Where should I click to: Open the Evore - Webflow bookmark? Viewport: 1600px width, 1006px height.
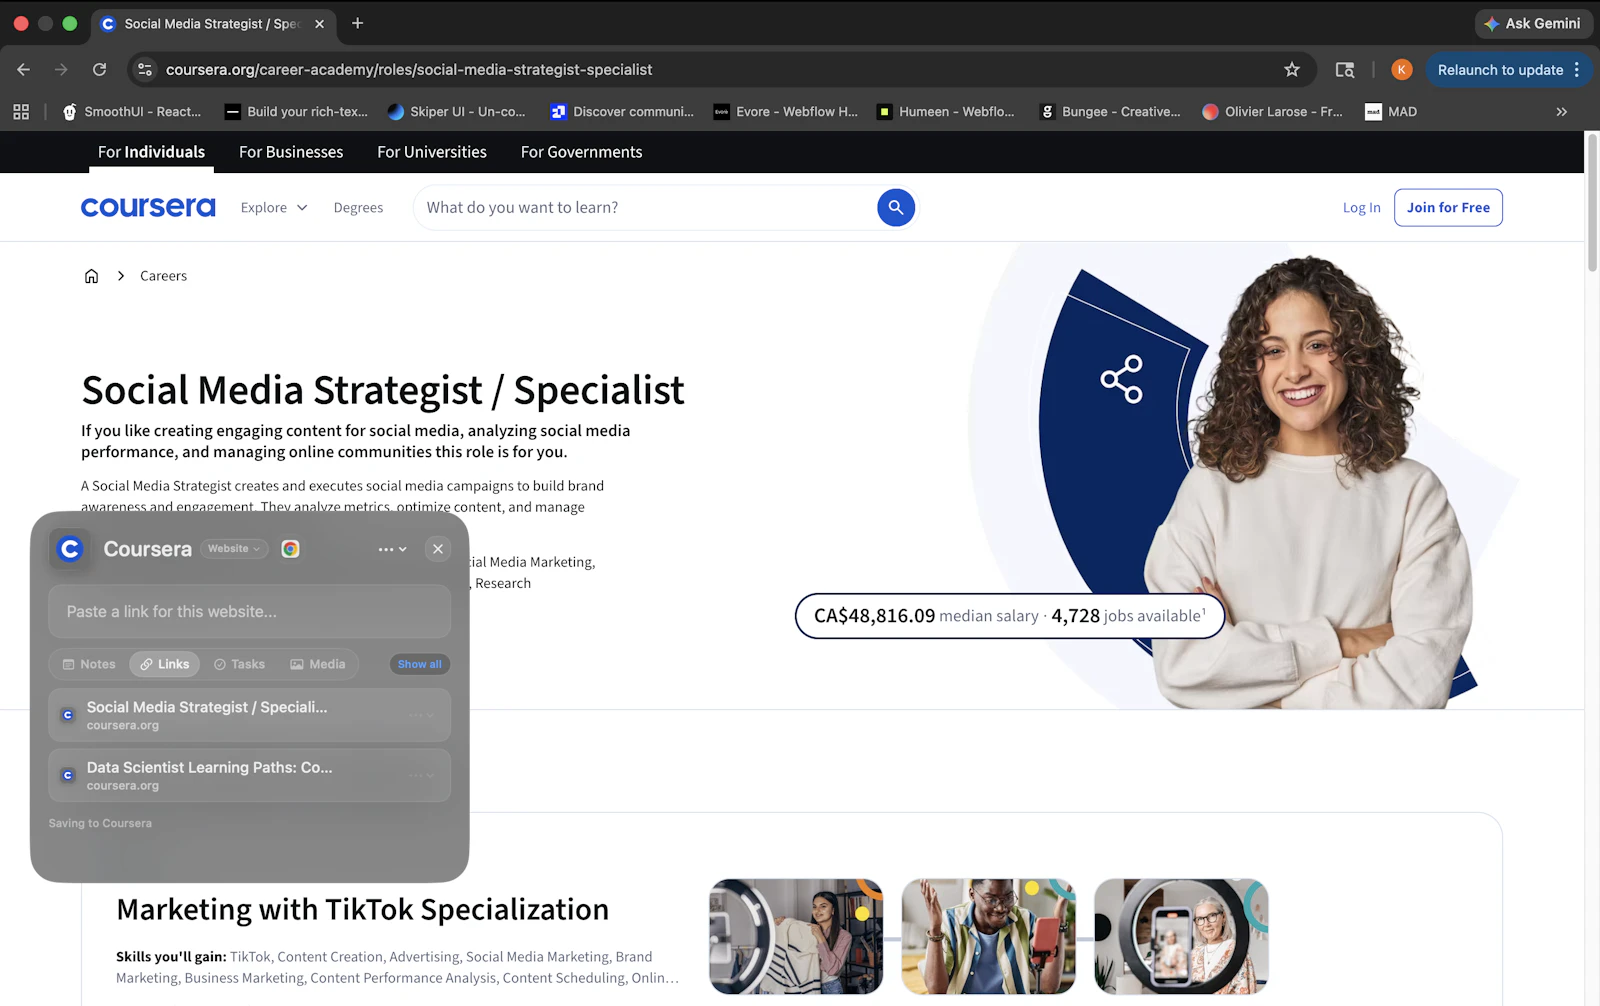coord(785,112)
